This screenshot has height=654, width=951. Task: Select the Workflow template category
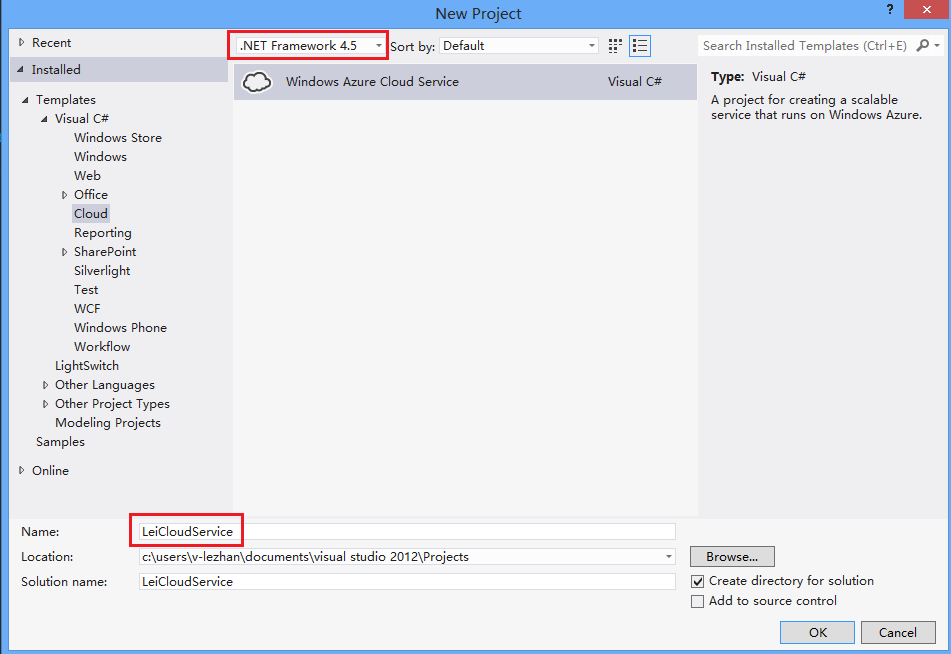(102, 347)
